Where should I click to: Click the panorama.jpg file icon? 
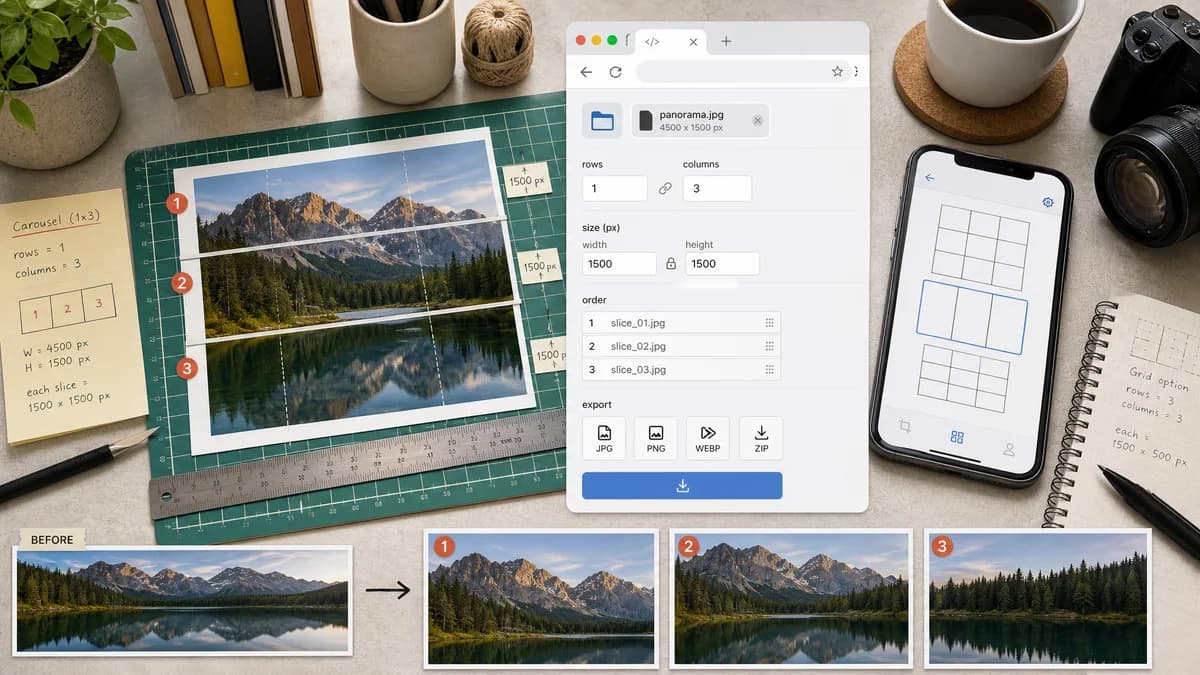click(646, 121)
